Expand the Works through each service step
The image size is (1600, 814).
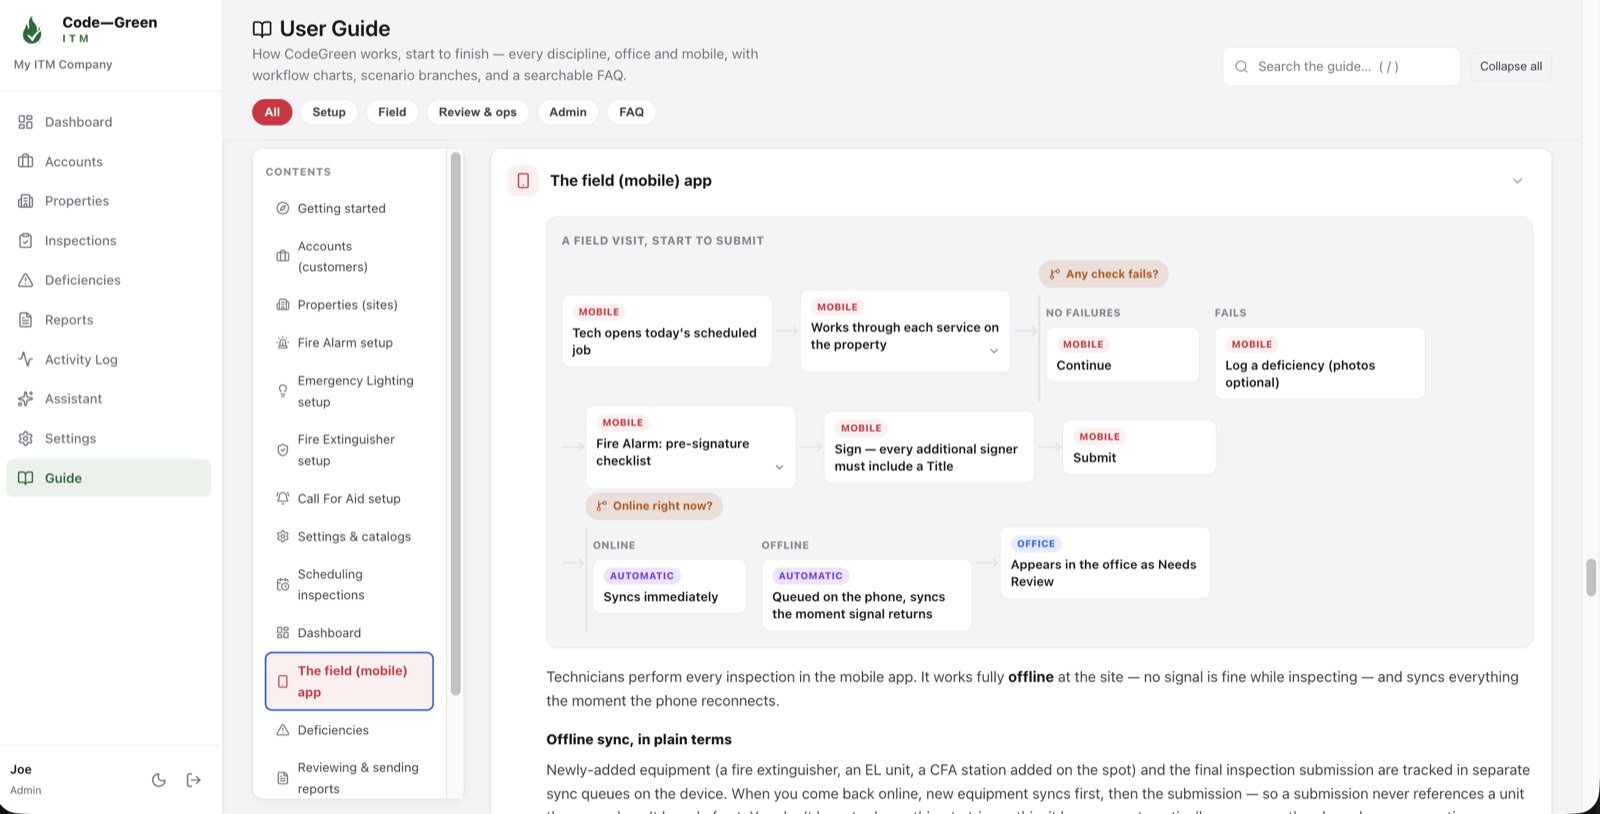pos(994,351)
